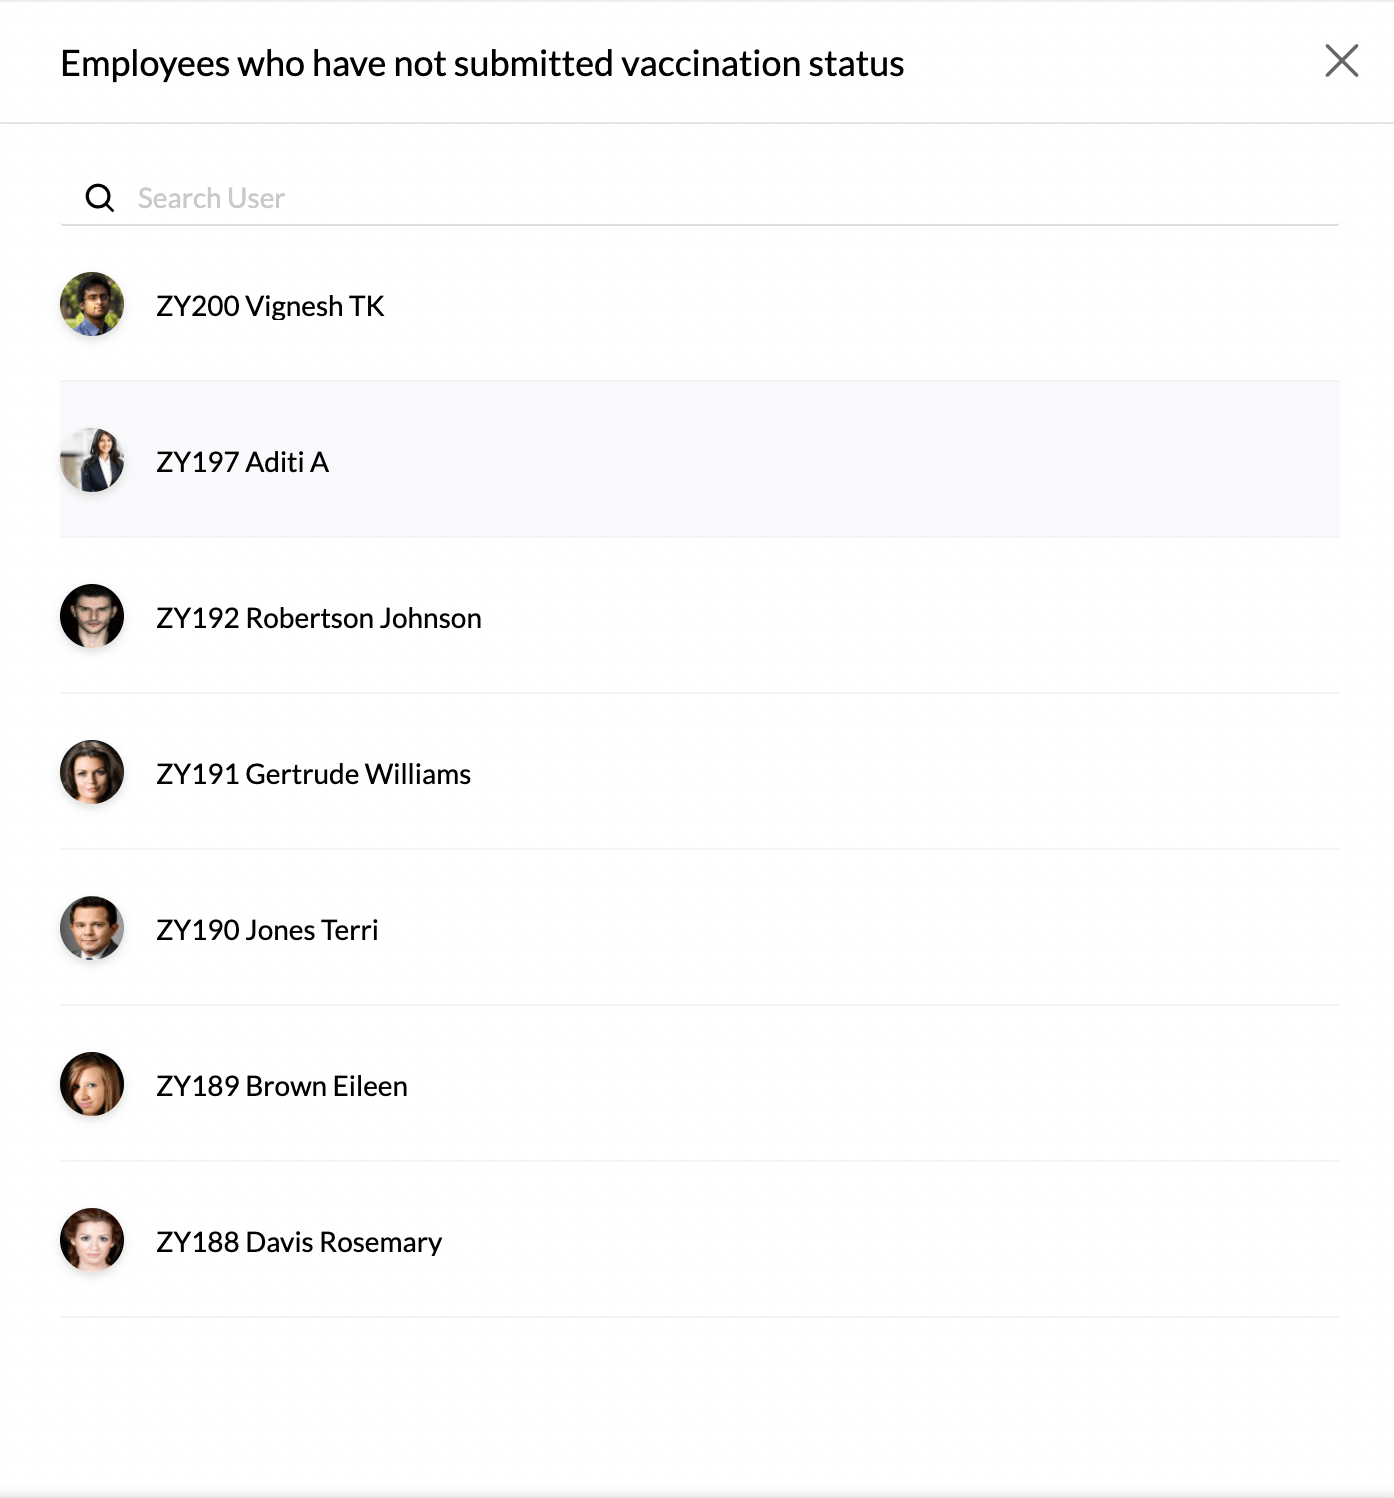Click the search magnifier icon

point(99,198)
